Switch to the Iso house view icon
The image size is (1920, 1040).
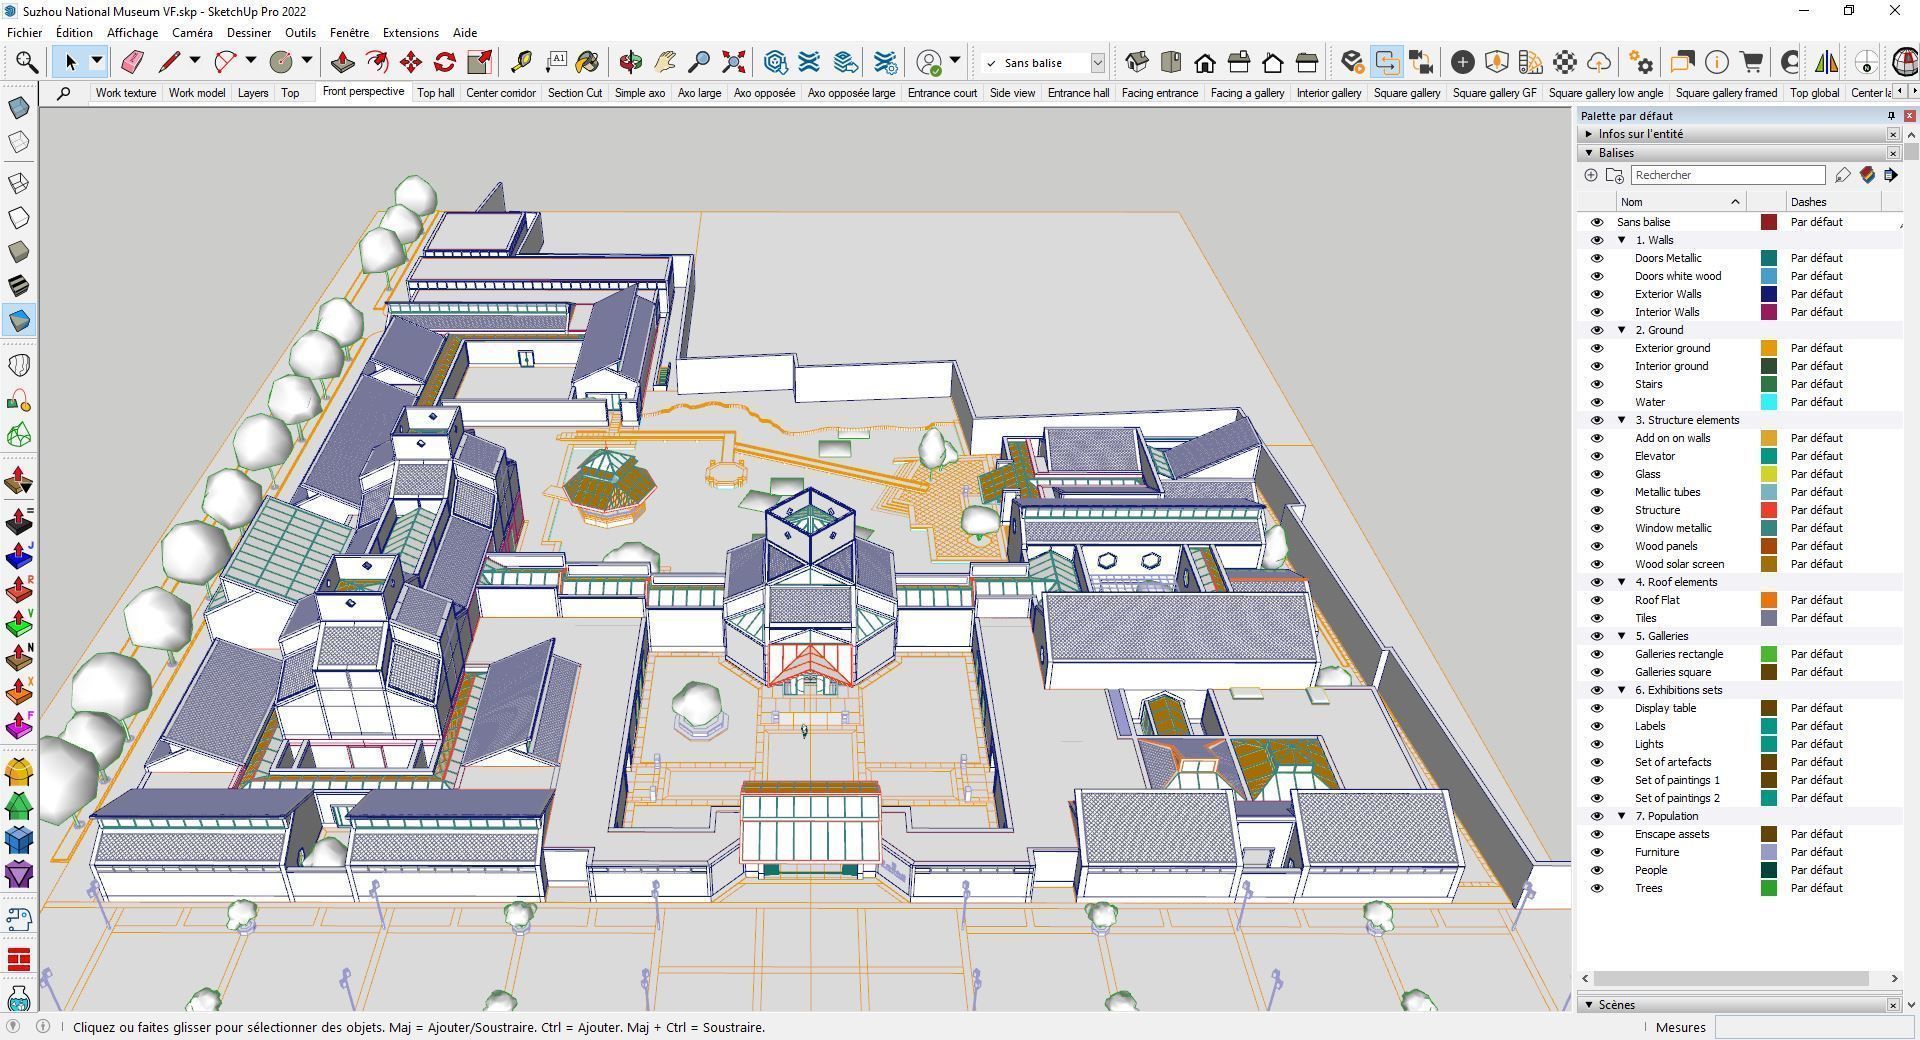click(x=1137, y=62)
